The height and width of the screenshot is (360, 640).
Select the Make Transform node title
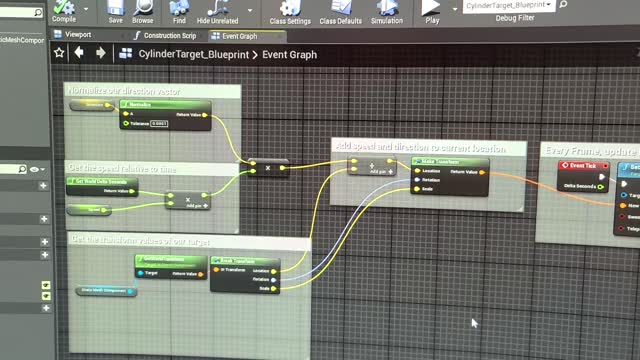(x=450, y=162)
